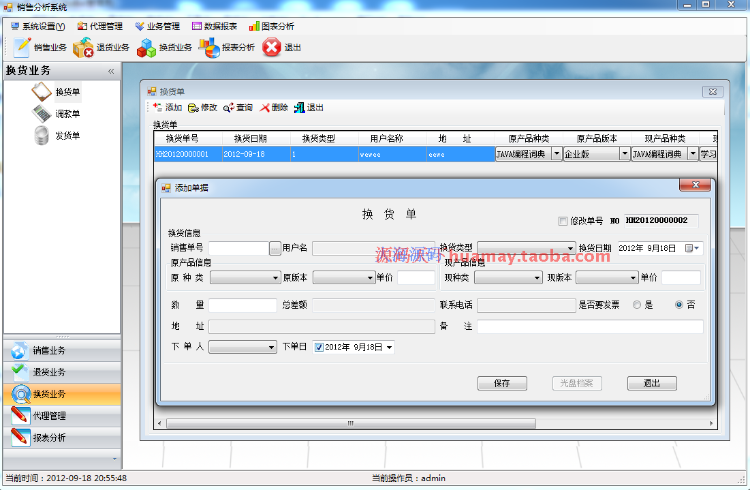The width and height of the screenshot is (750, 490).
Task: Close the 换货单 child window
Action: [712, 91]
